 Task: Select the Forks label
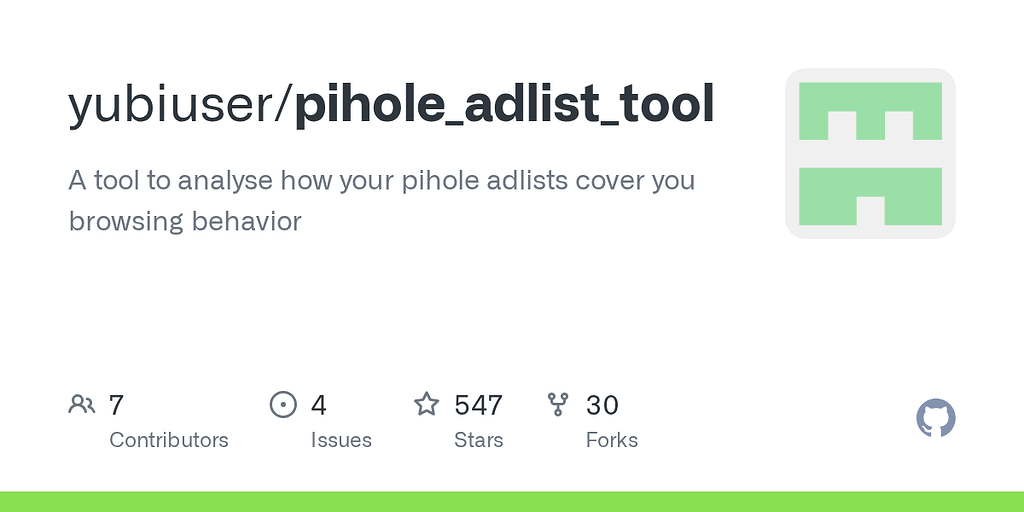[612, 440]
